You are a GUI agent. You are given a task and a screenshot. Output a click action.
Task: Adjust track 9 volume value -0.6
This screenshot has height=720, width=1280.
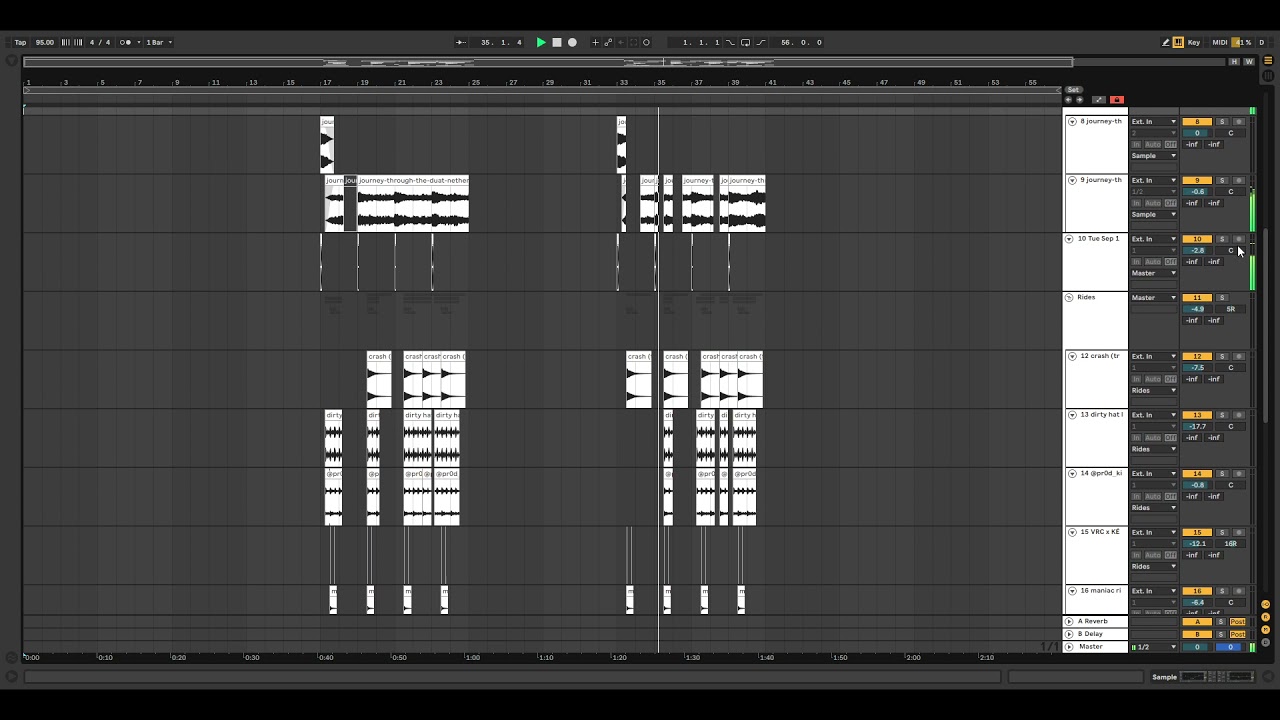coord(1197,192)
